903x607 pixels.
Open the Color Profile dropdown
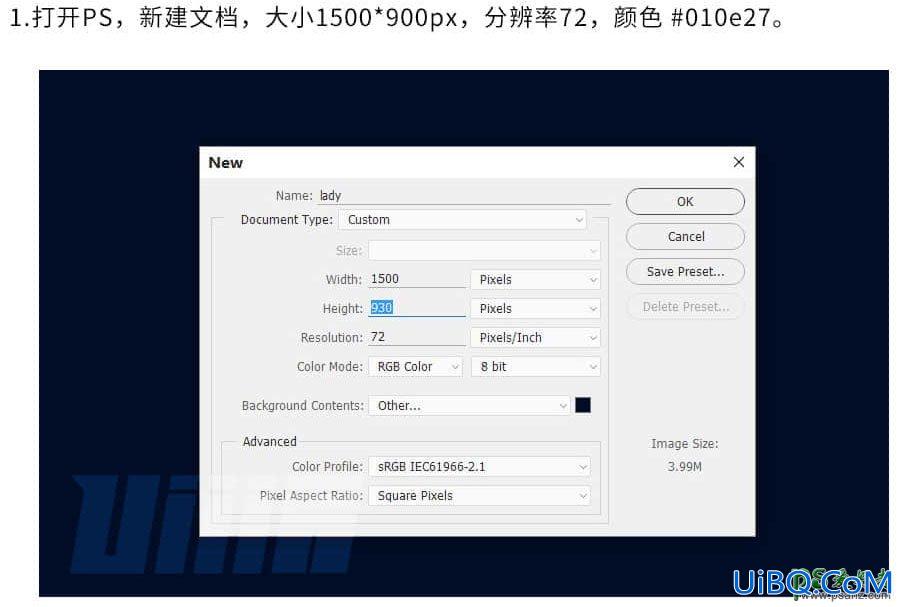[479, 466]
